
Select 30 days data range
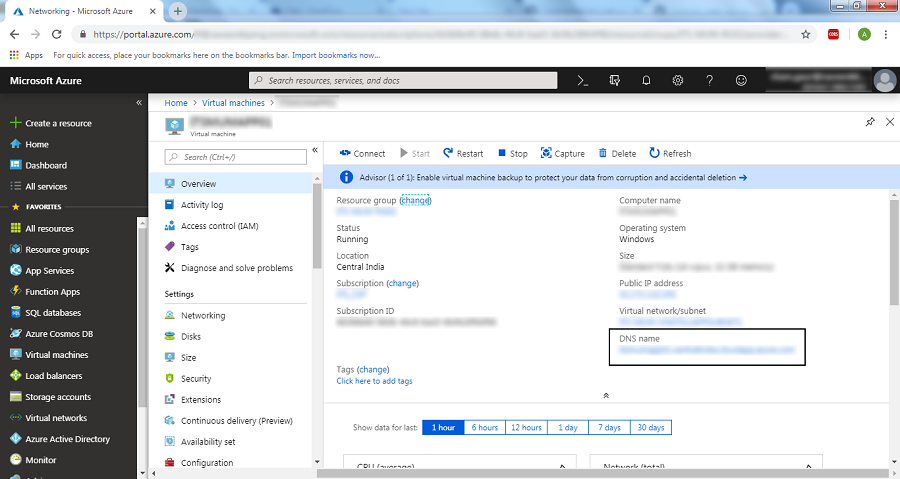651,427
